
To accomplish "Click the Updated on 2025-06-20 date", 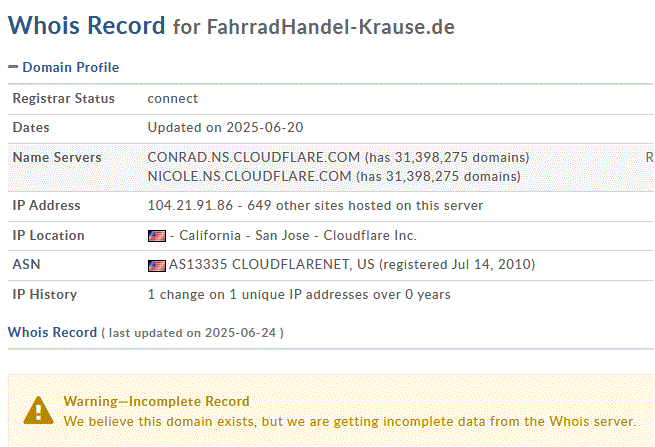I will [x=226, y=127].
